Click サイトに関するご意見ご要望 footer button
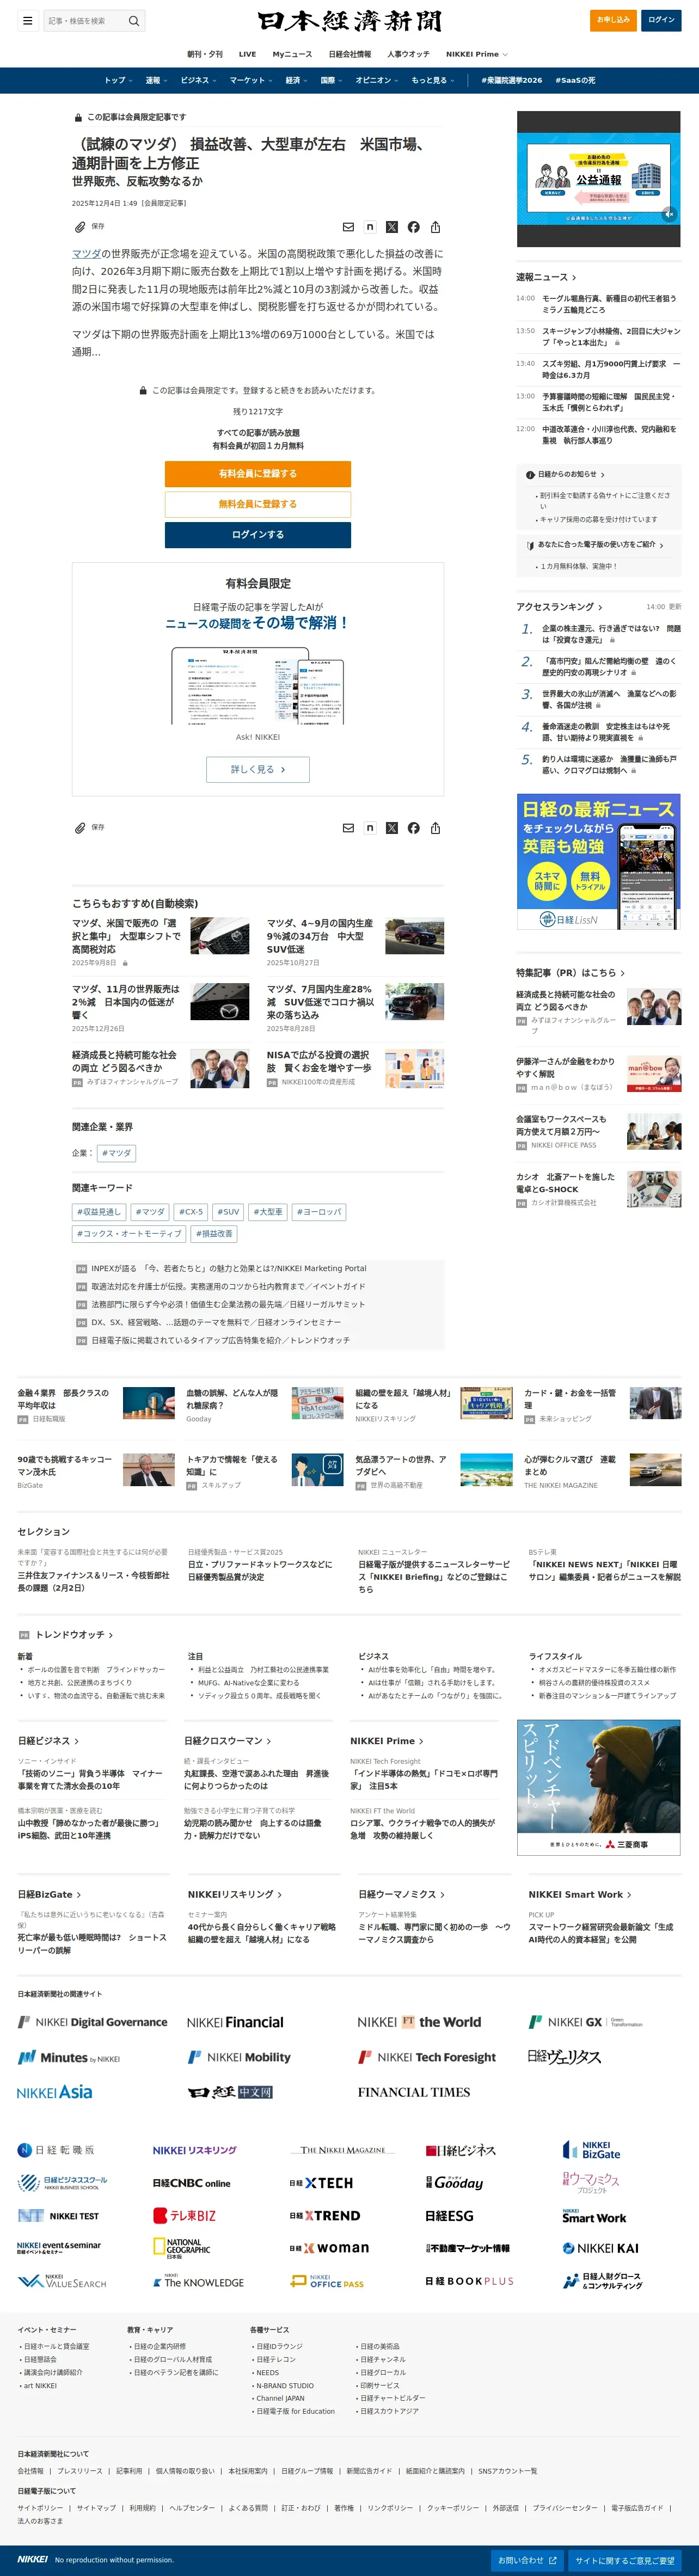699x2576 pixels. coord(625,2560)
